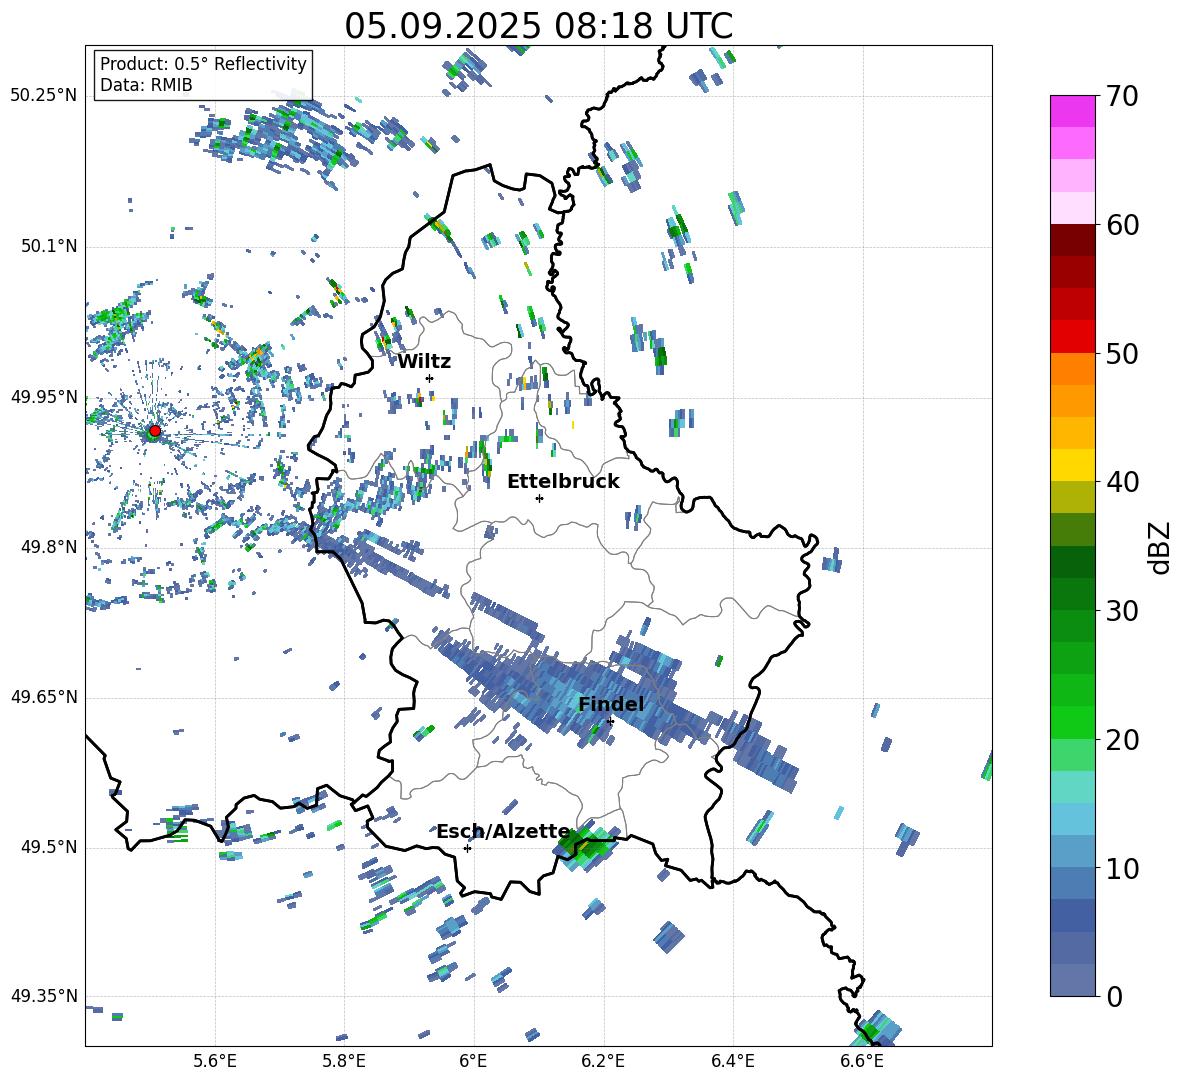Click the 50 value on colorbar
1184x1081 pixels.
pyautogui.click(x=1122, y=353)
